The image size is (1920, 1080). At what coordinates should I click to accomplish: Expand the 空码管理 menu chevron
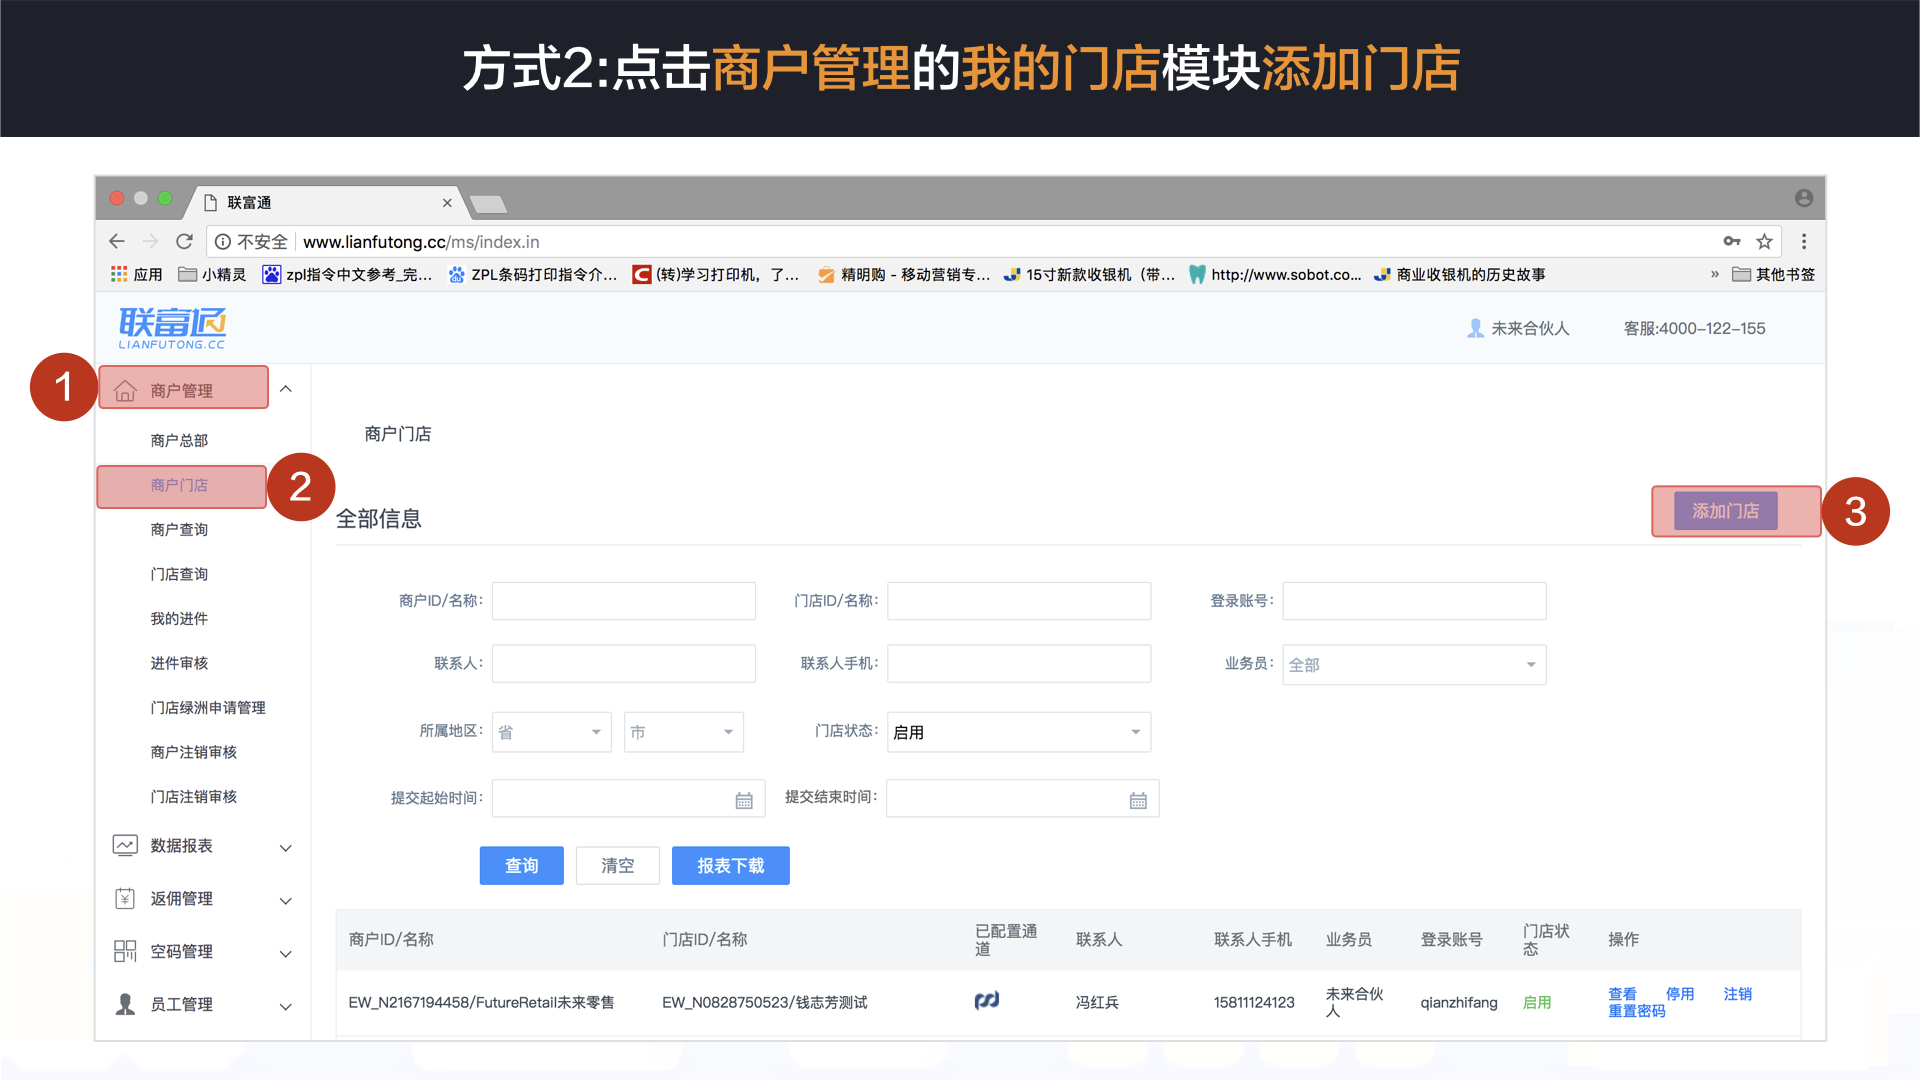coord(286,954)
